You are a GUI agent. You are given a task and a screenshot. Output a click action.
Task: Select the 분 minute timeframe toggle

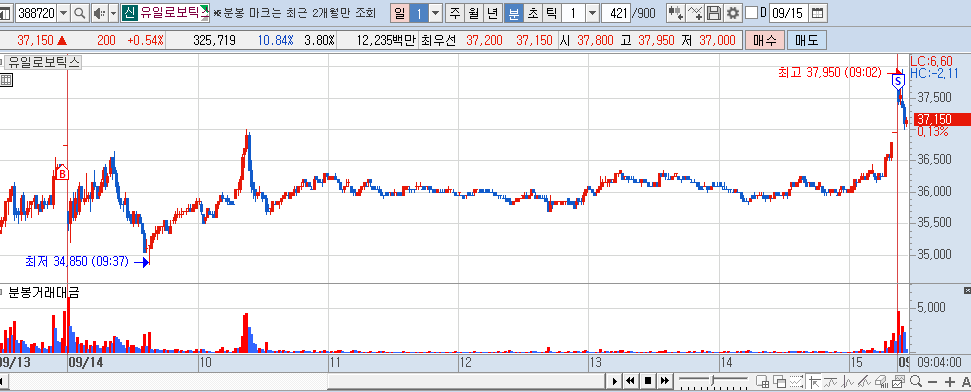tap(513, 13)
